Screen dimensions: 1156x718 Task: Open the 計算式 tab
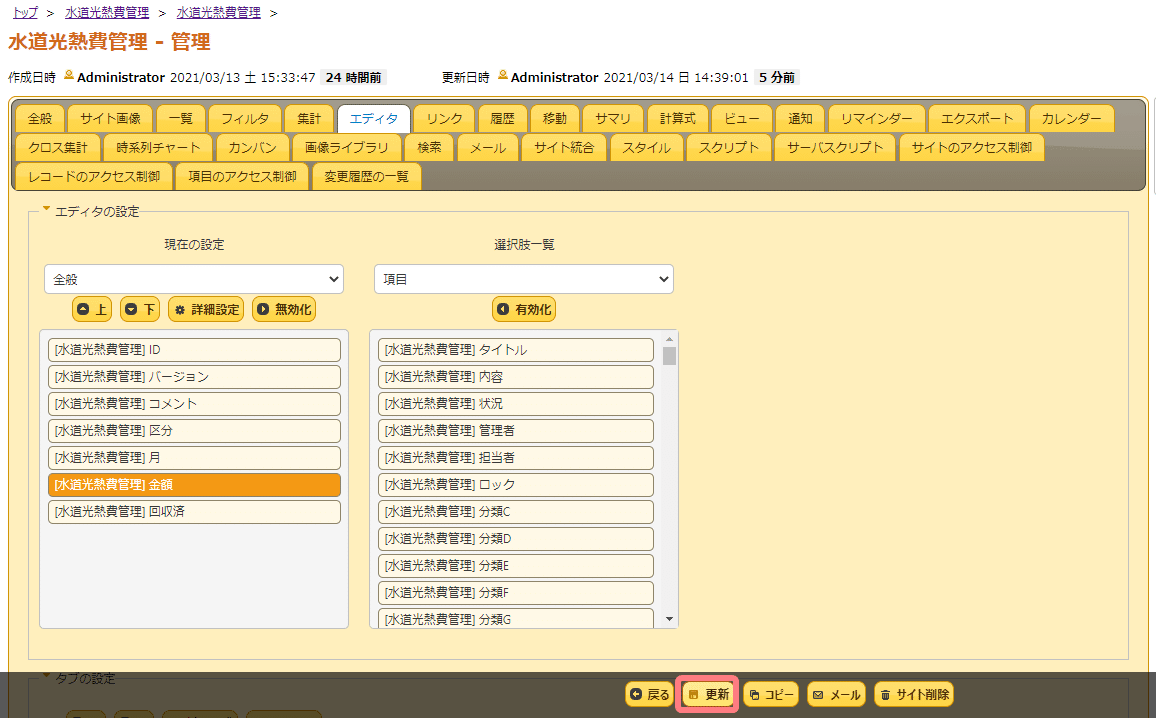(x=678, y=119)
